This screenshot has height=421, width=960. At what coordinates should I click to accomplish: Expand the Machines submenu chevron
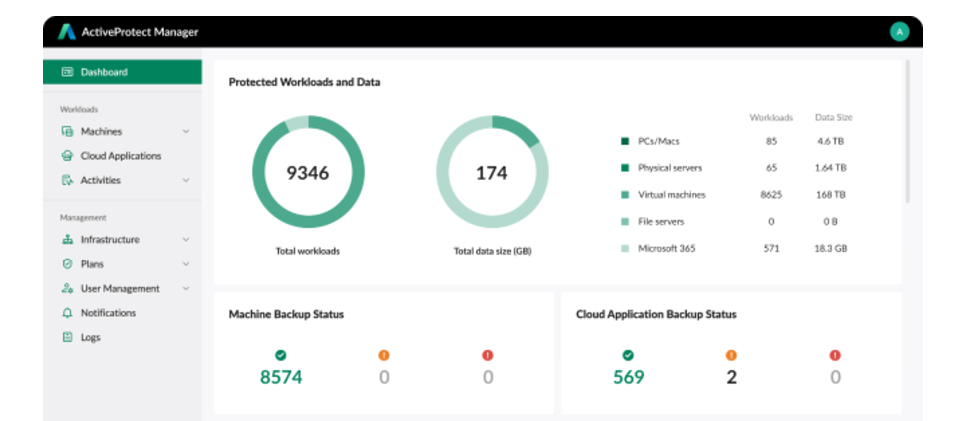point(186,131)
